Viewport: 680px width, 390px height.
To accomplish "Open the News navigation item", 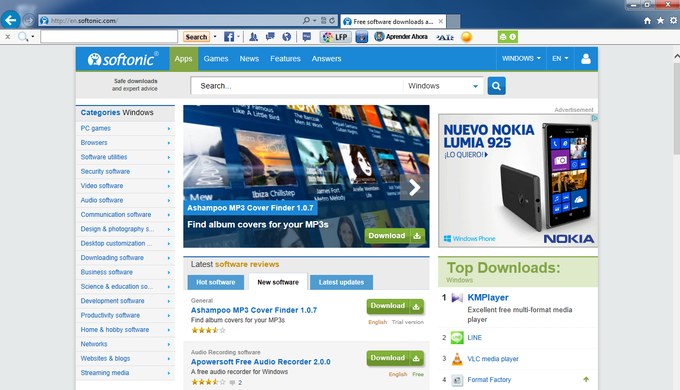I will [x=249, y=59].
